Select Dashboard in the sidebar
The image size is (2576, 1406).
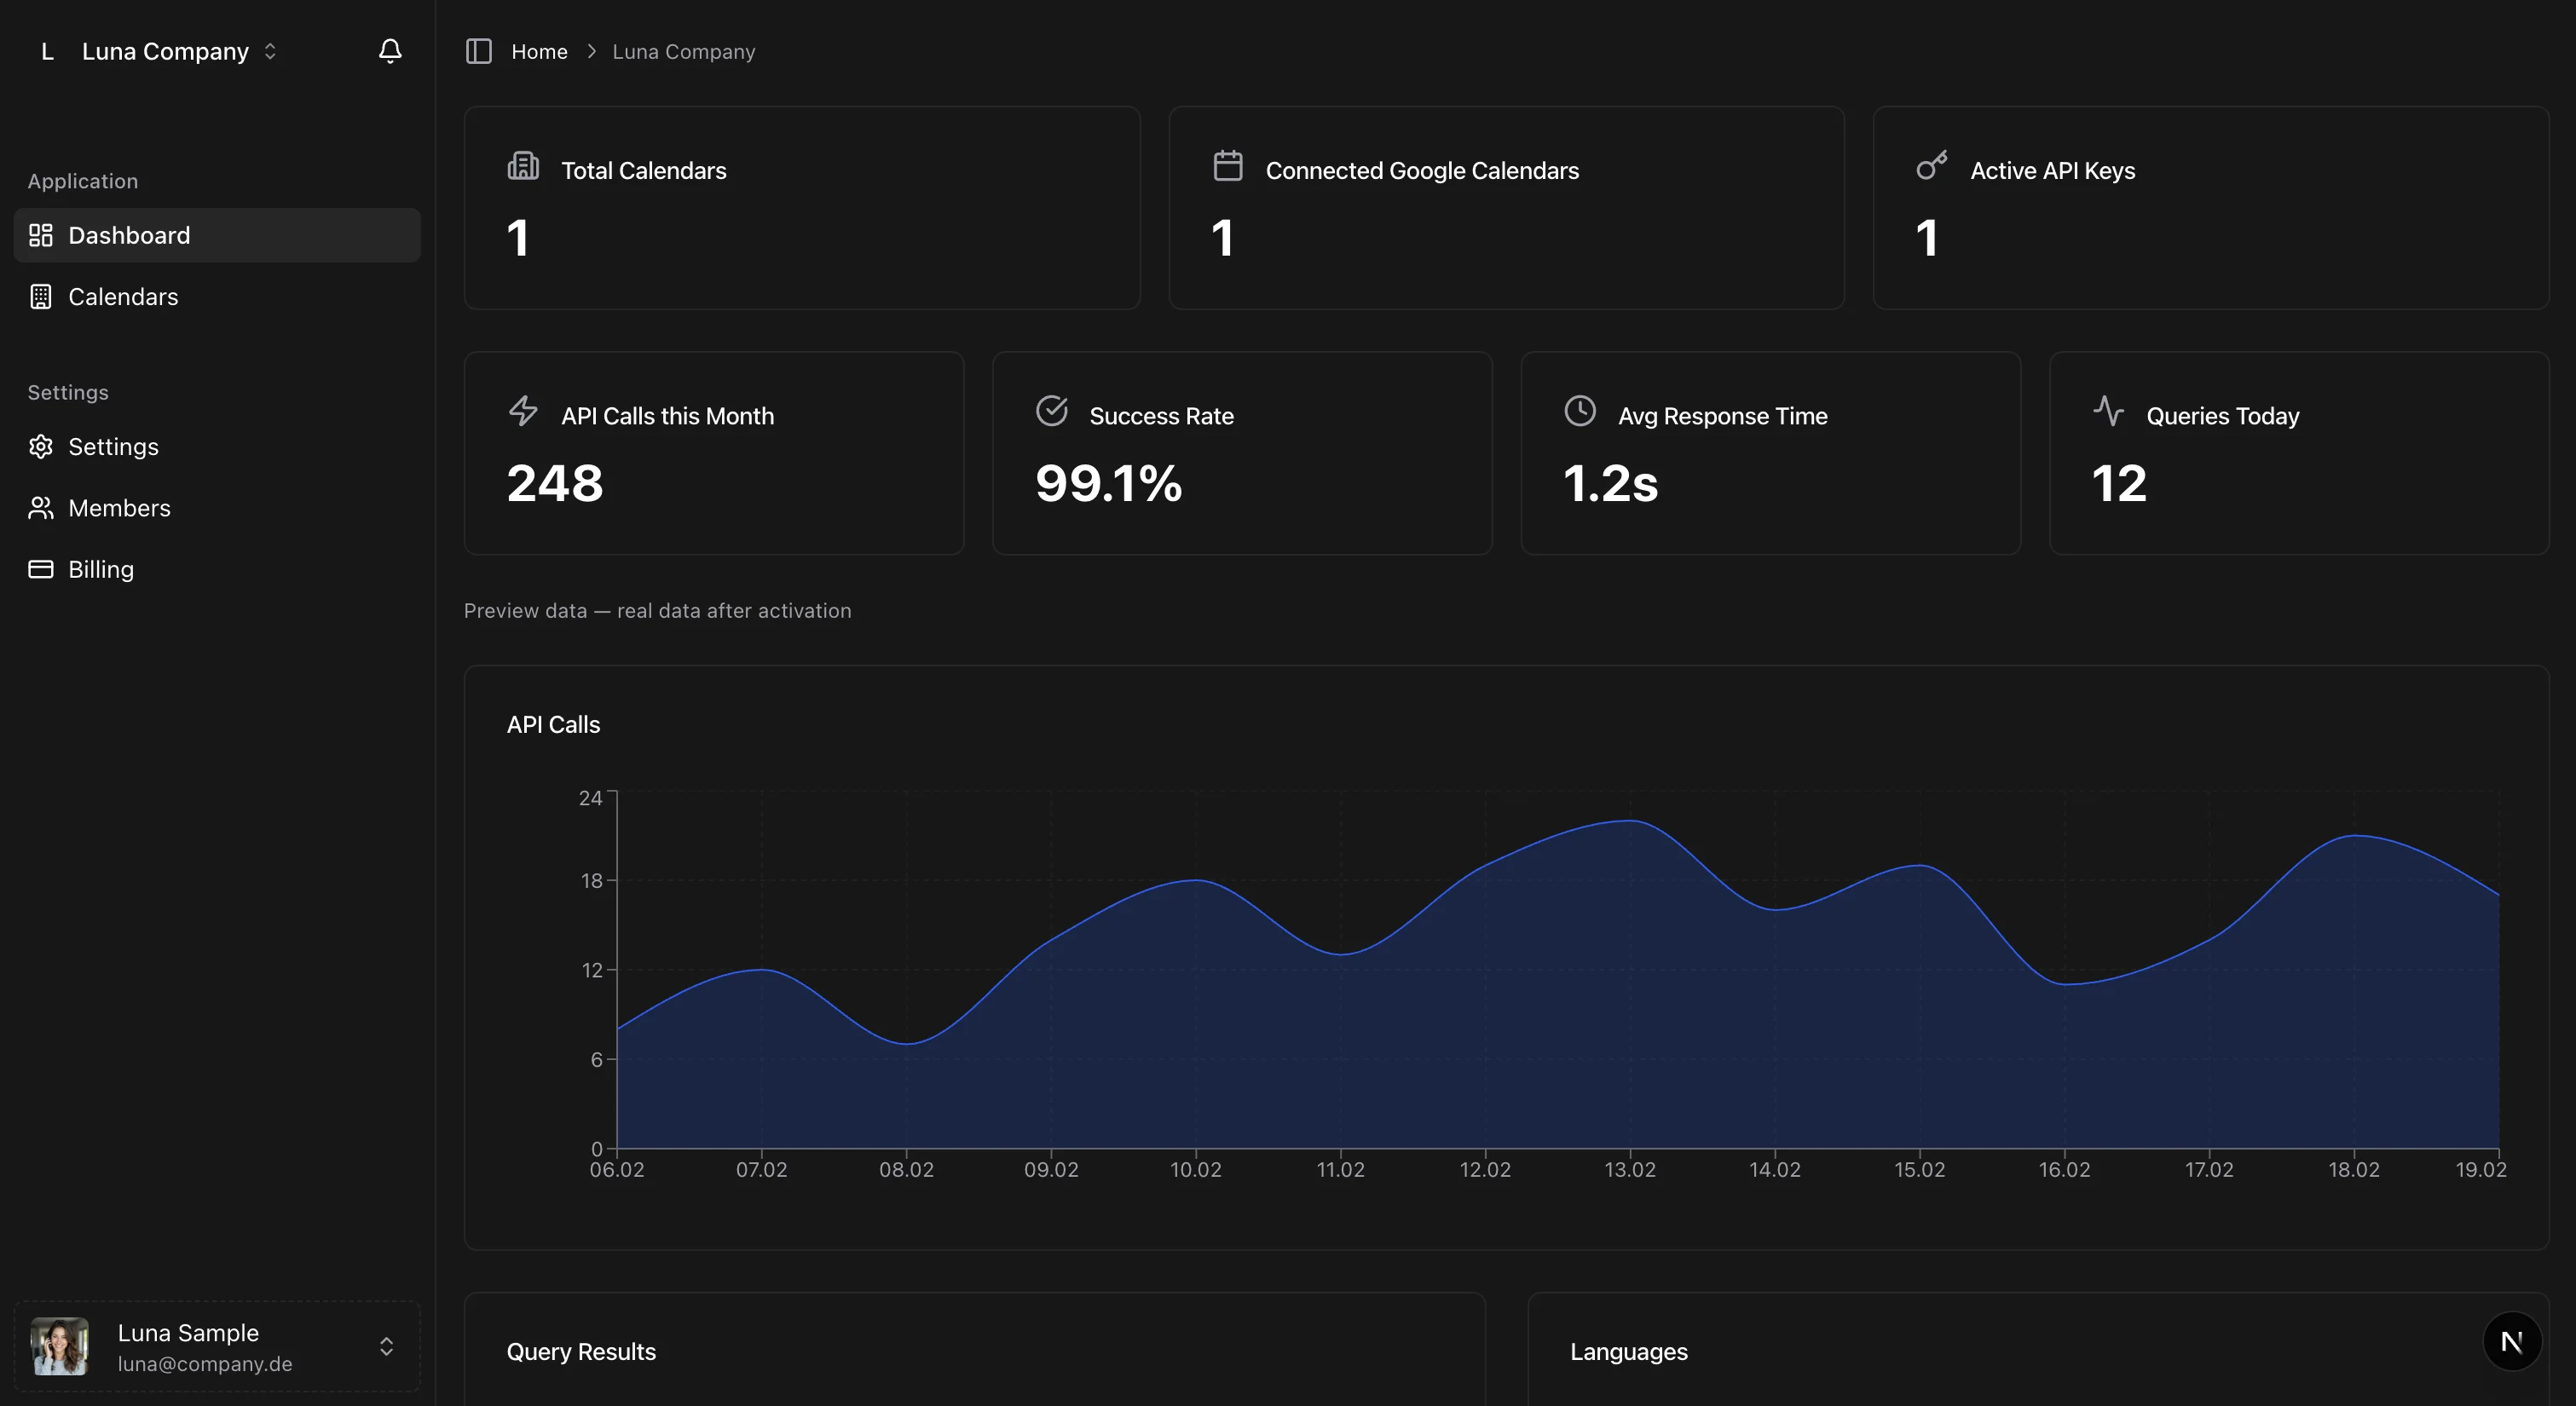pos(129,235)
